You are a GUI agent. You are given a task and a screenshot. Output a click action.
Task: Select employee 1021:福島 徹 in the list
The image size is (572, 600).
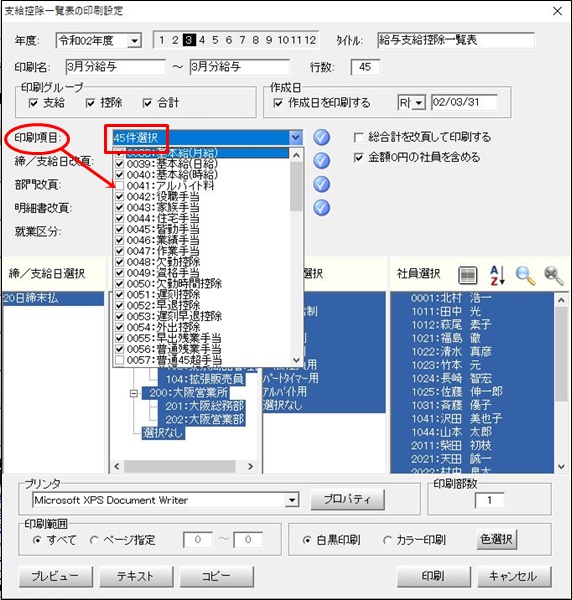click(446, 338)
